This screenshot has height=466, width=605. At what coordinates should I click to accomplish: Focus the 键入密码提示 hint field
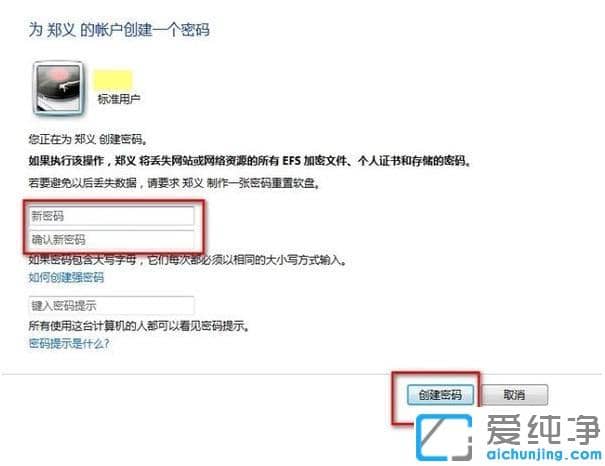pyautogui.click(x=111, y=306)
